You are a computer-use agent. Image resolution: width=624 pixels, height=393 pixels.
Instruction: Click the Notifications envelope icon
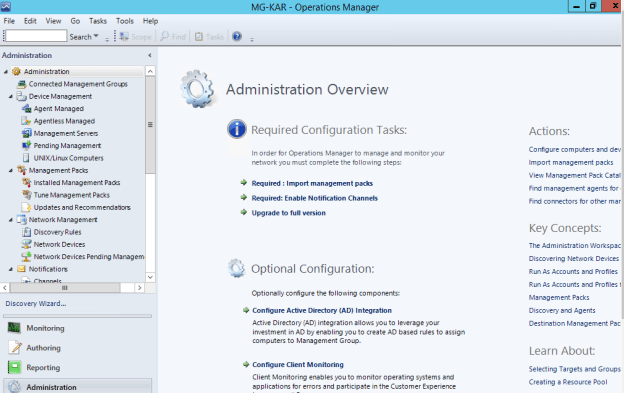[x=21, y=269]
